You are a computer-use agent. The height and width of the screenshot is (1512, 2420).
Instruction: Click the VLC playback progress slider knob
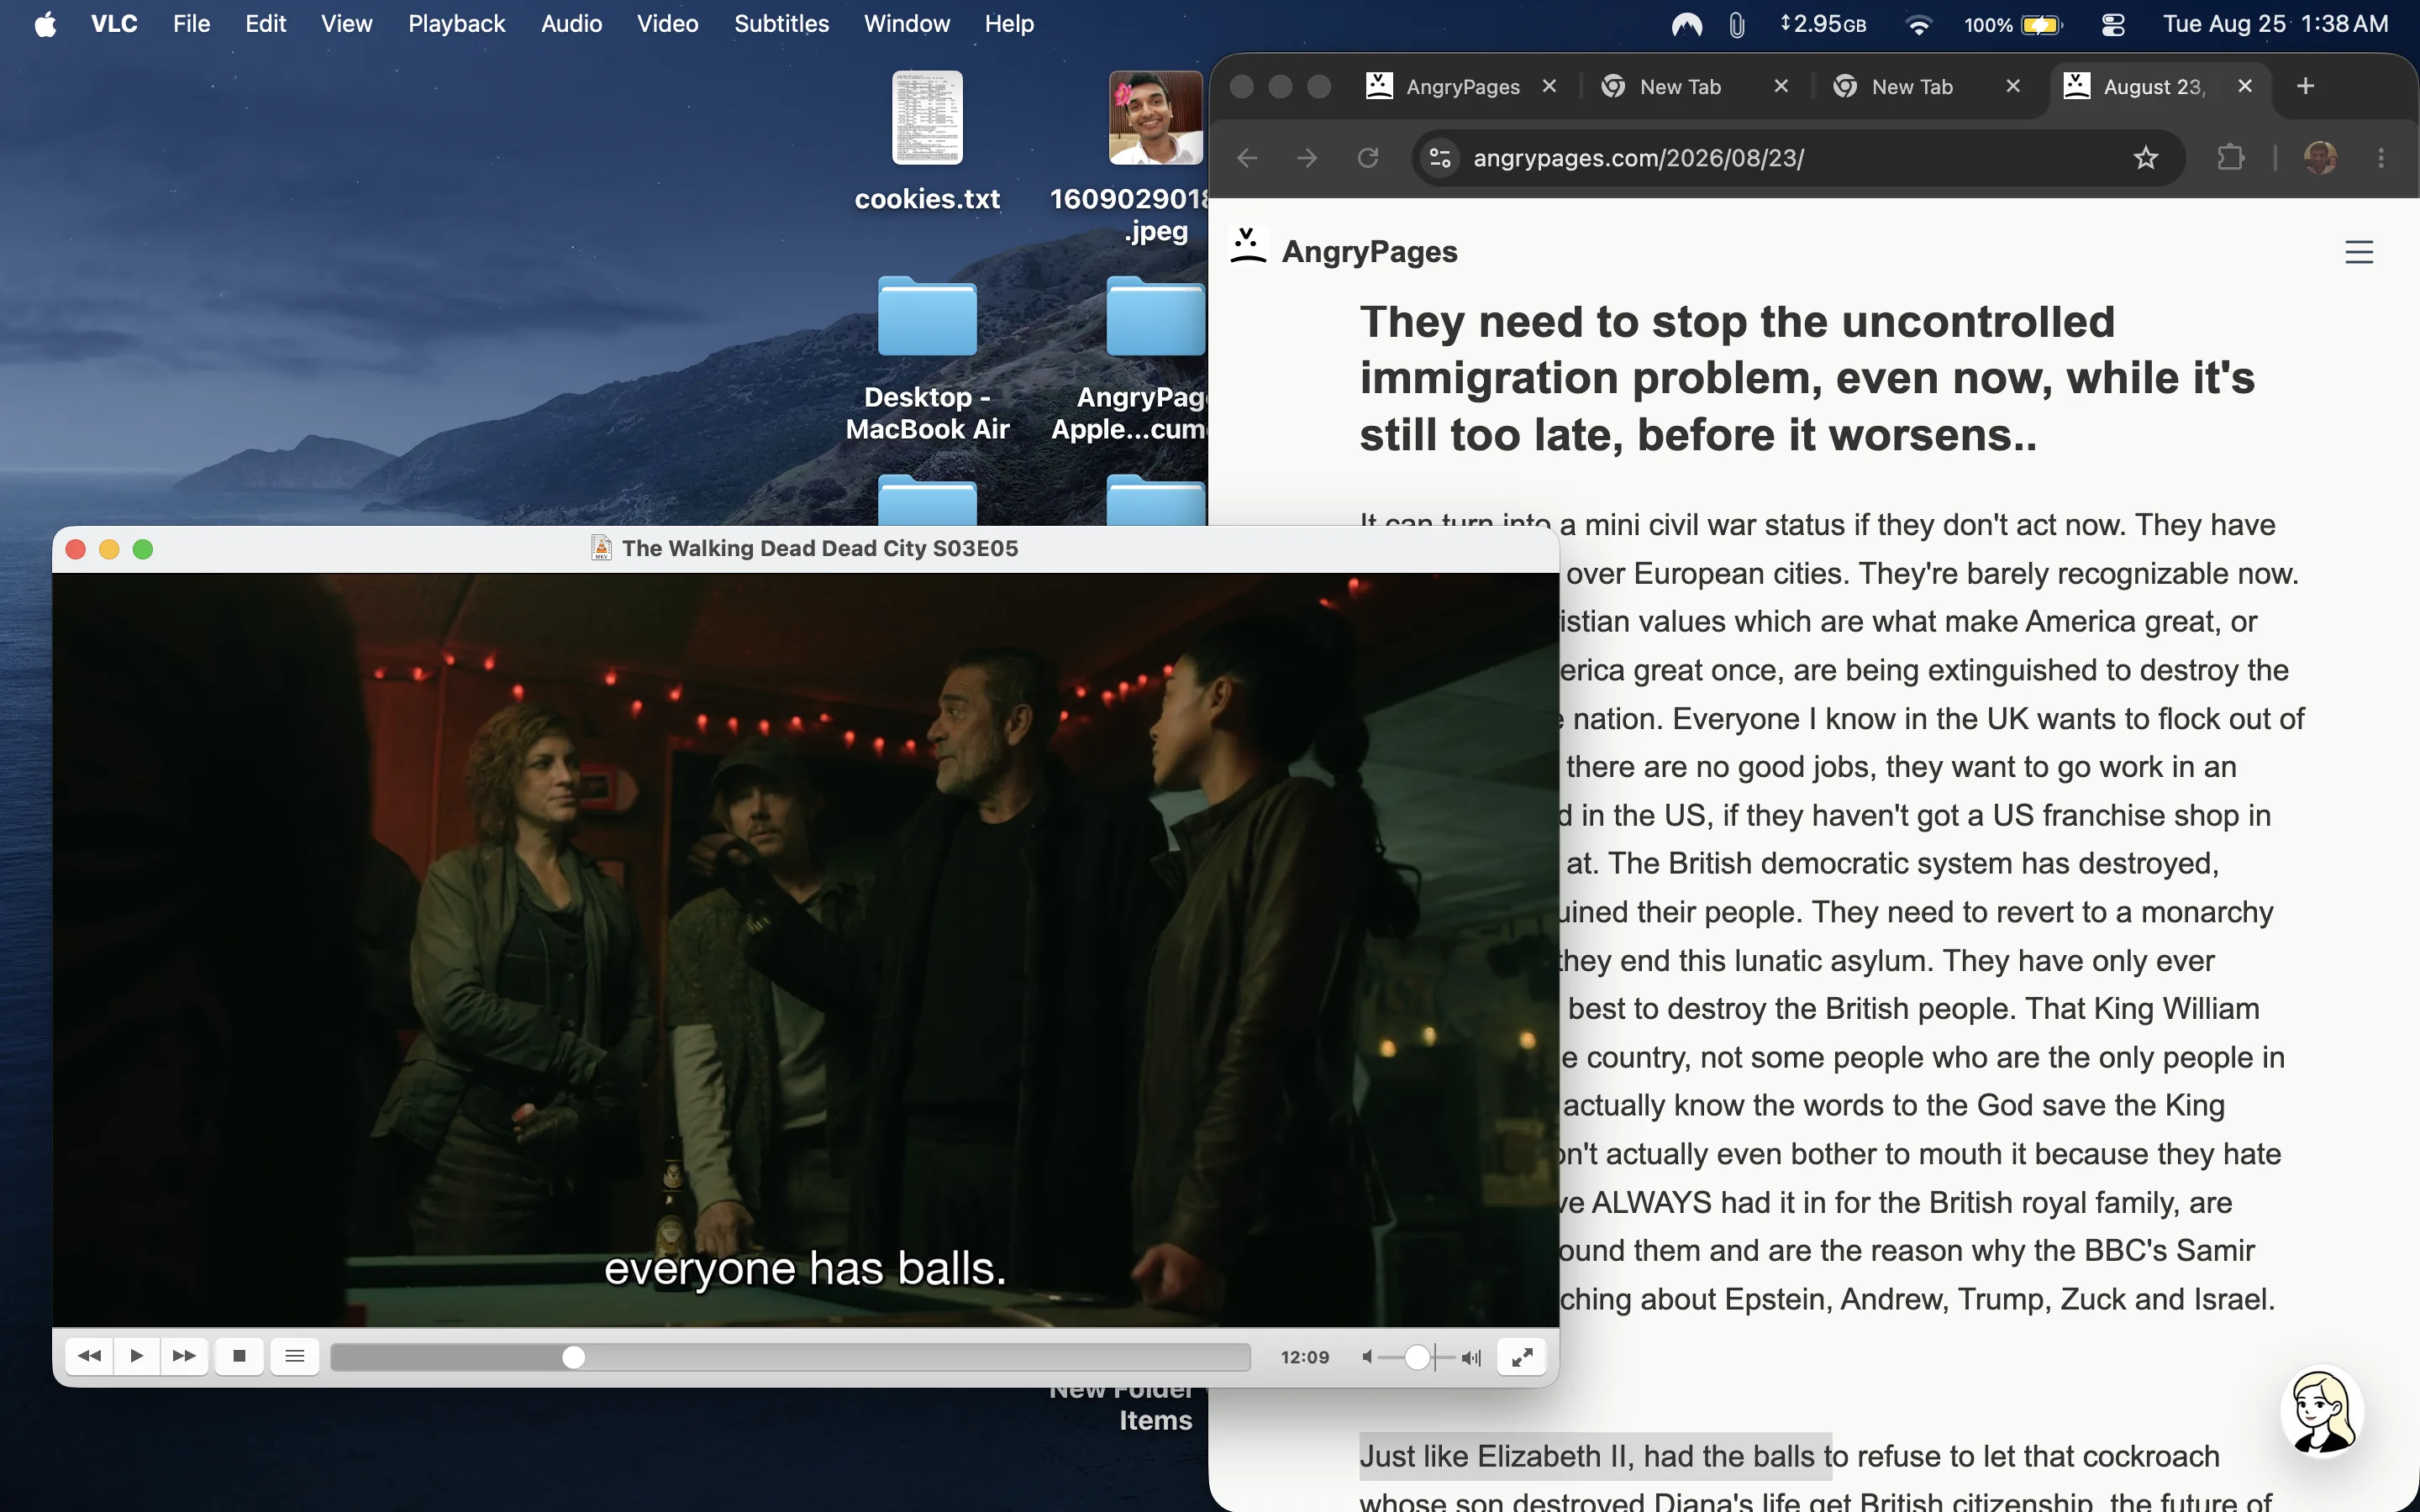click(x=573, y=1357)
